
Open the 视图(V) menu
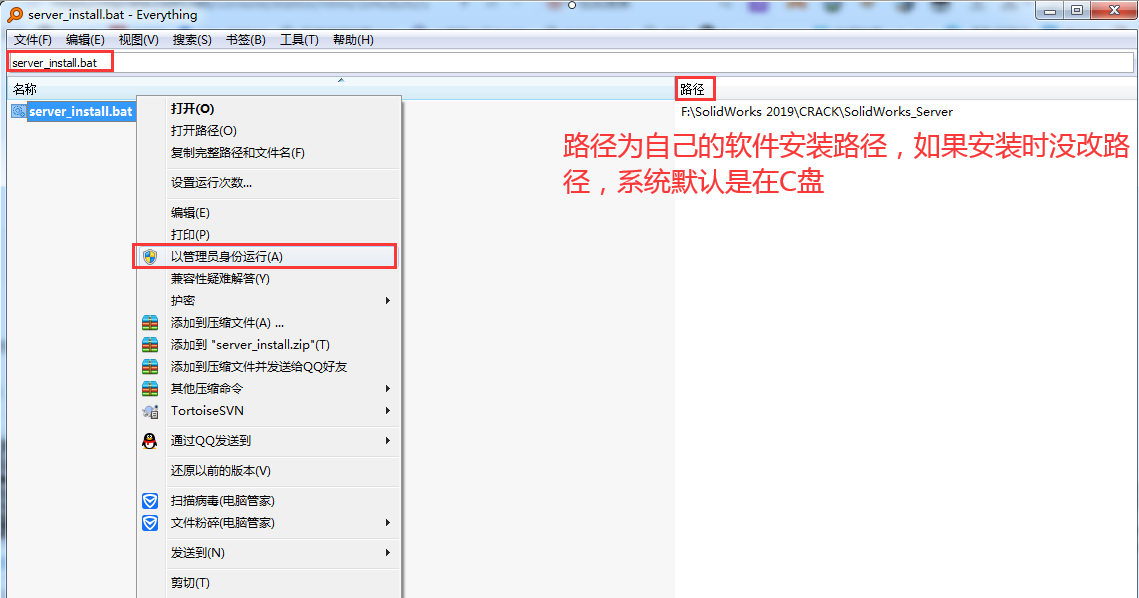coord(139,40)
